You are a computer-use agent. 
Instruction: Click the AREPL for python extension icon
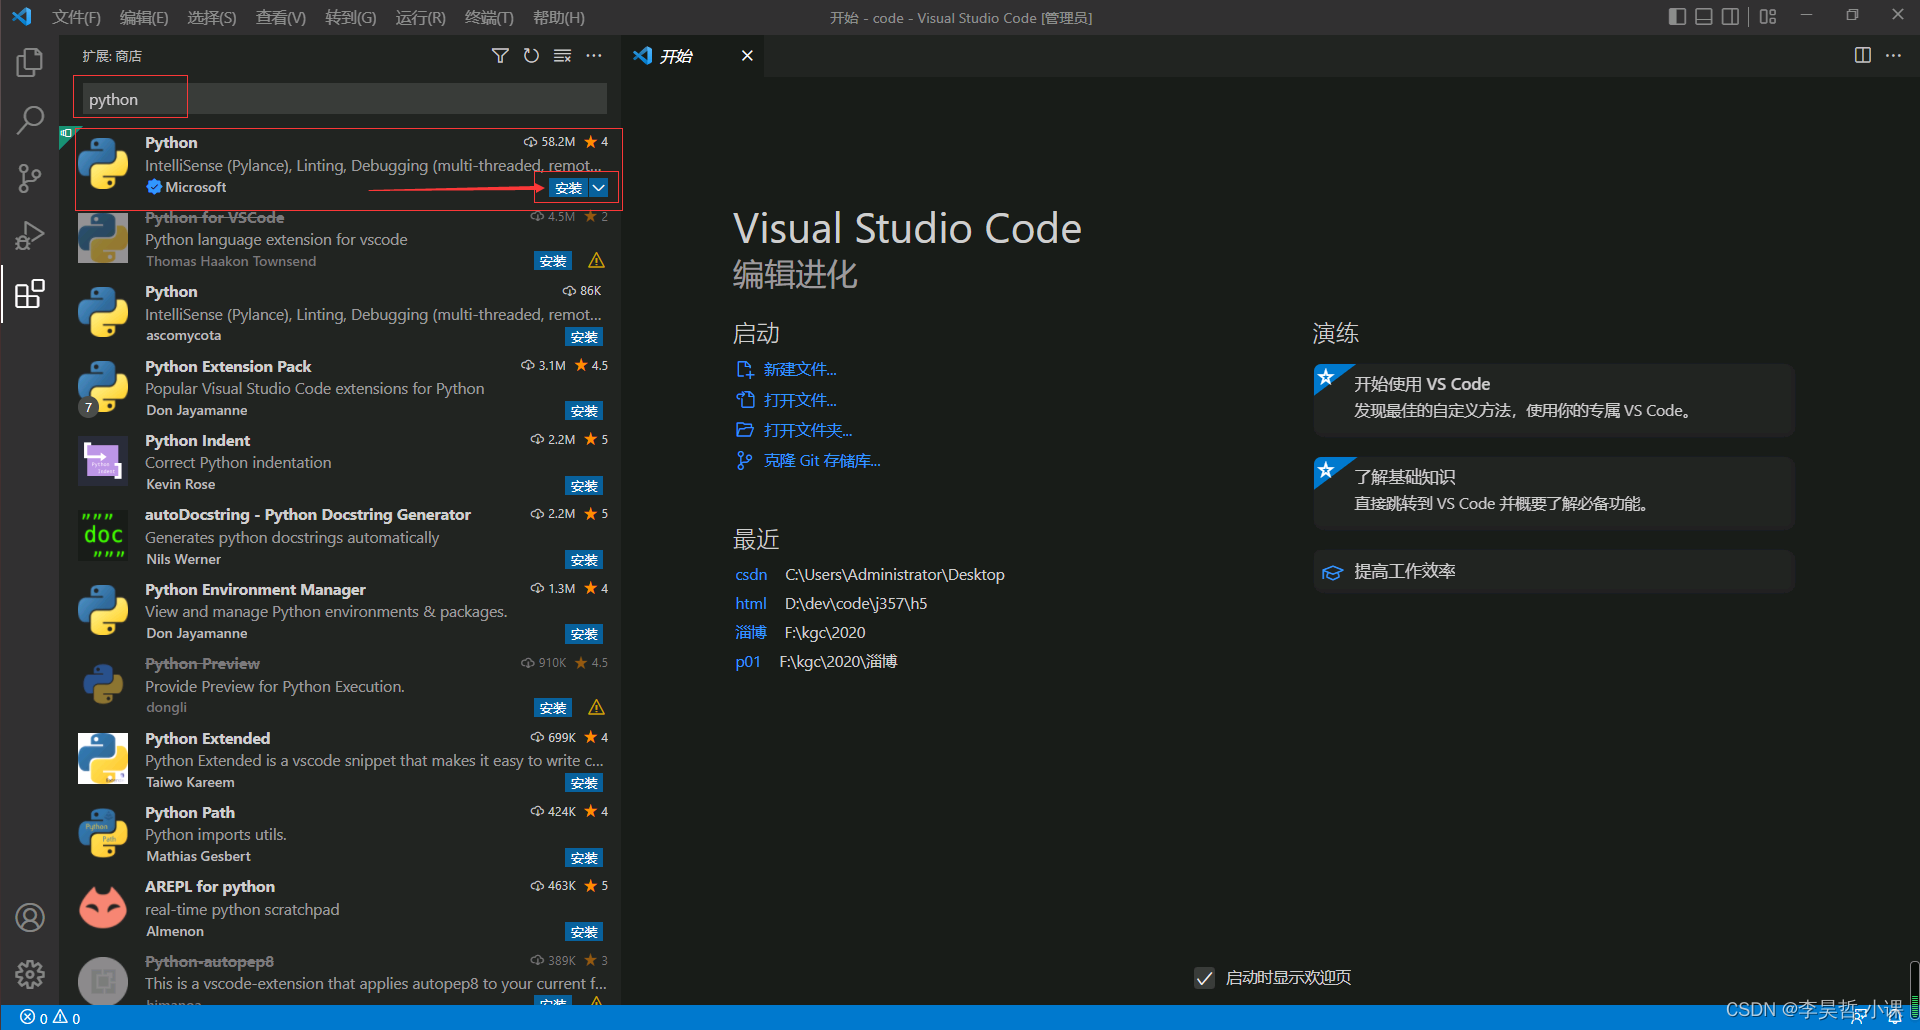103,907
